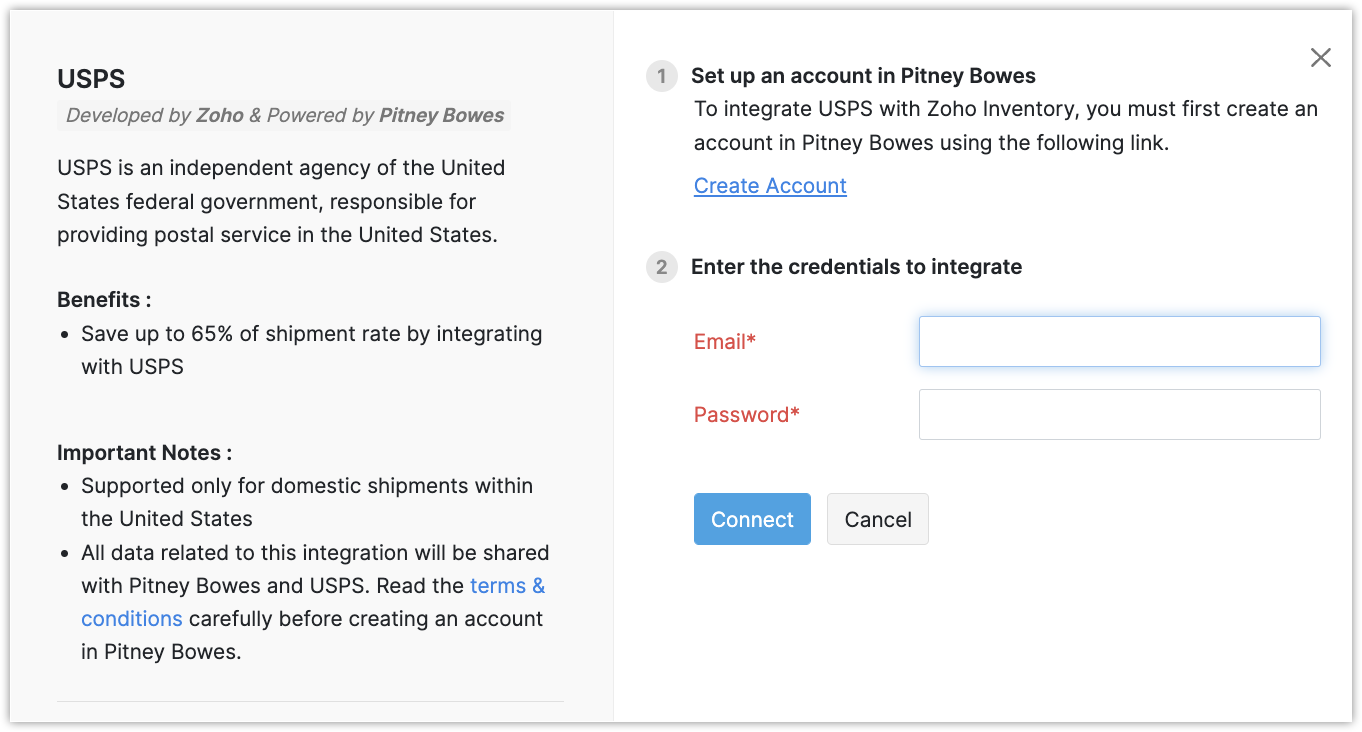Image resolution: width=1362 pixels, height=732 pixels.
Task: Click the red Password label
Action: pos(746,415)
